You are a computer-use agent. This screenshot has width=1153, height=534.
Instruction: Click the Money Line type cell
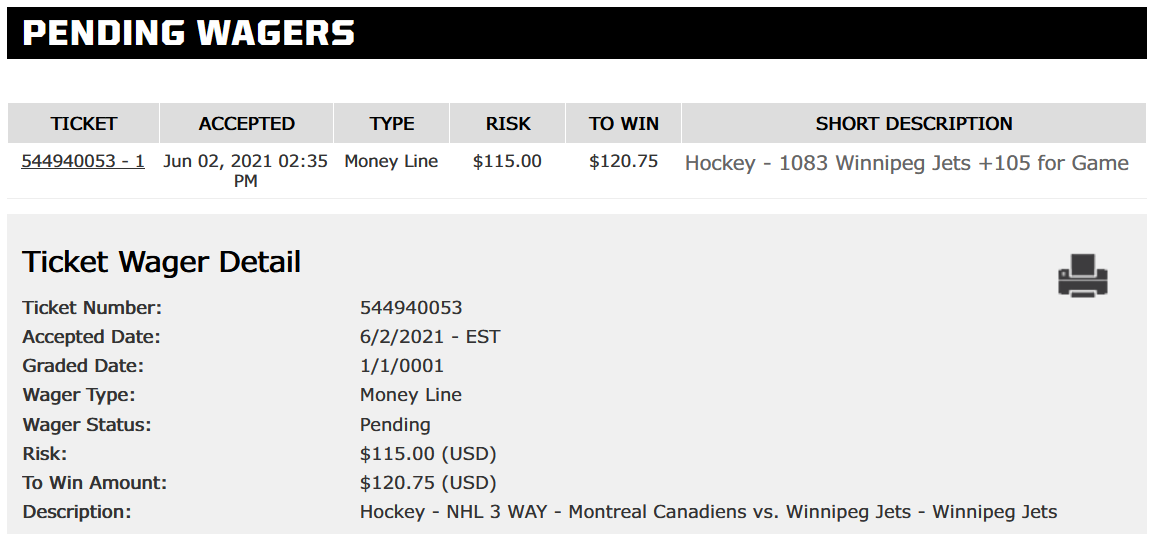click(391, 161)
